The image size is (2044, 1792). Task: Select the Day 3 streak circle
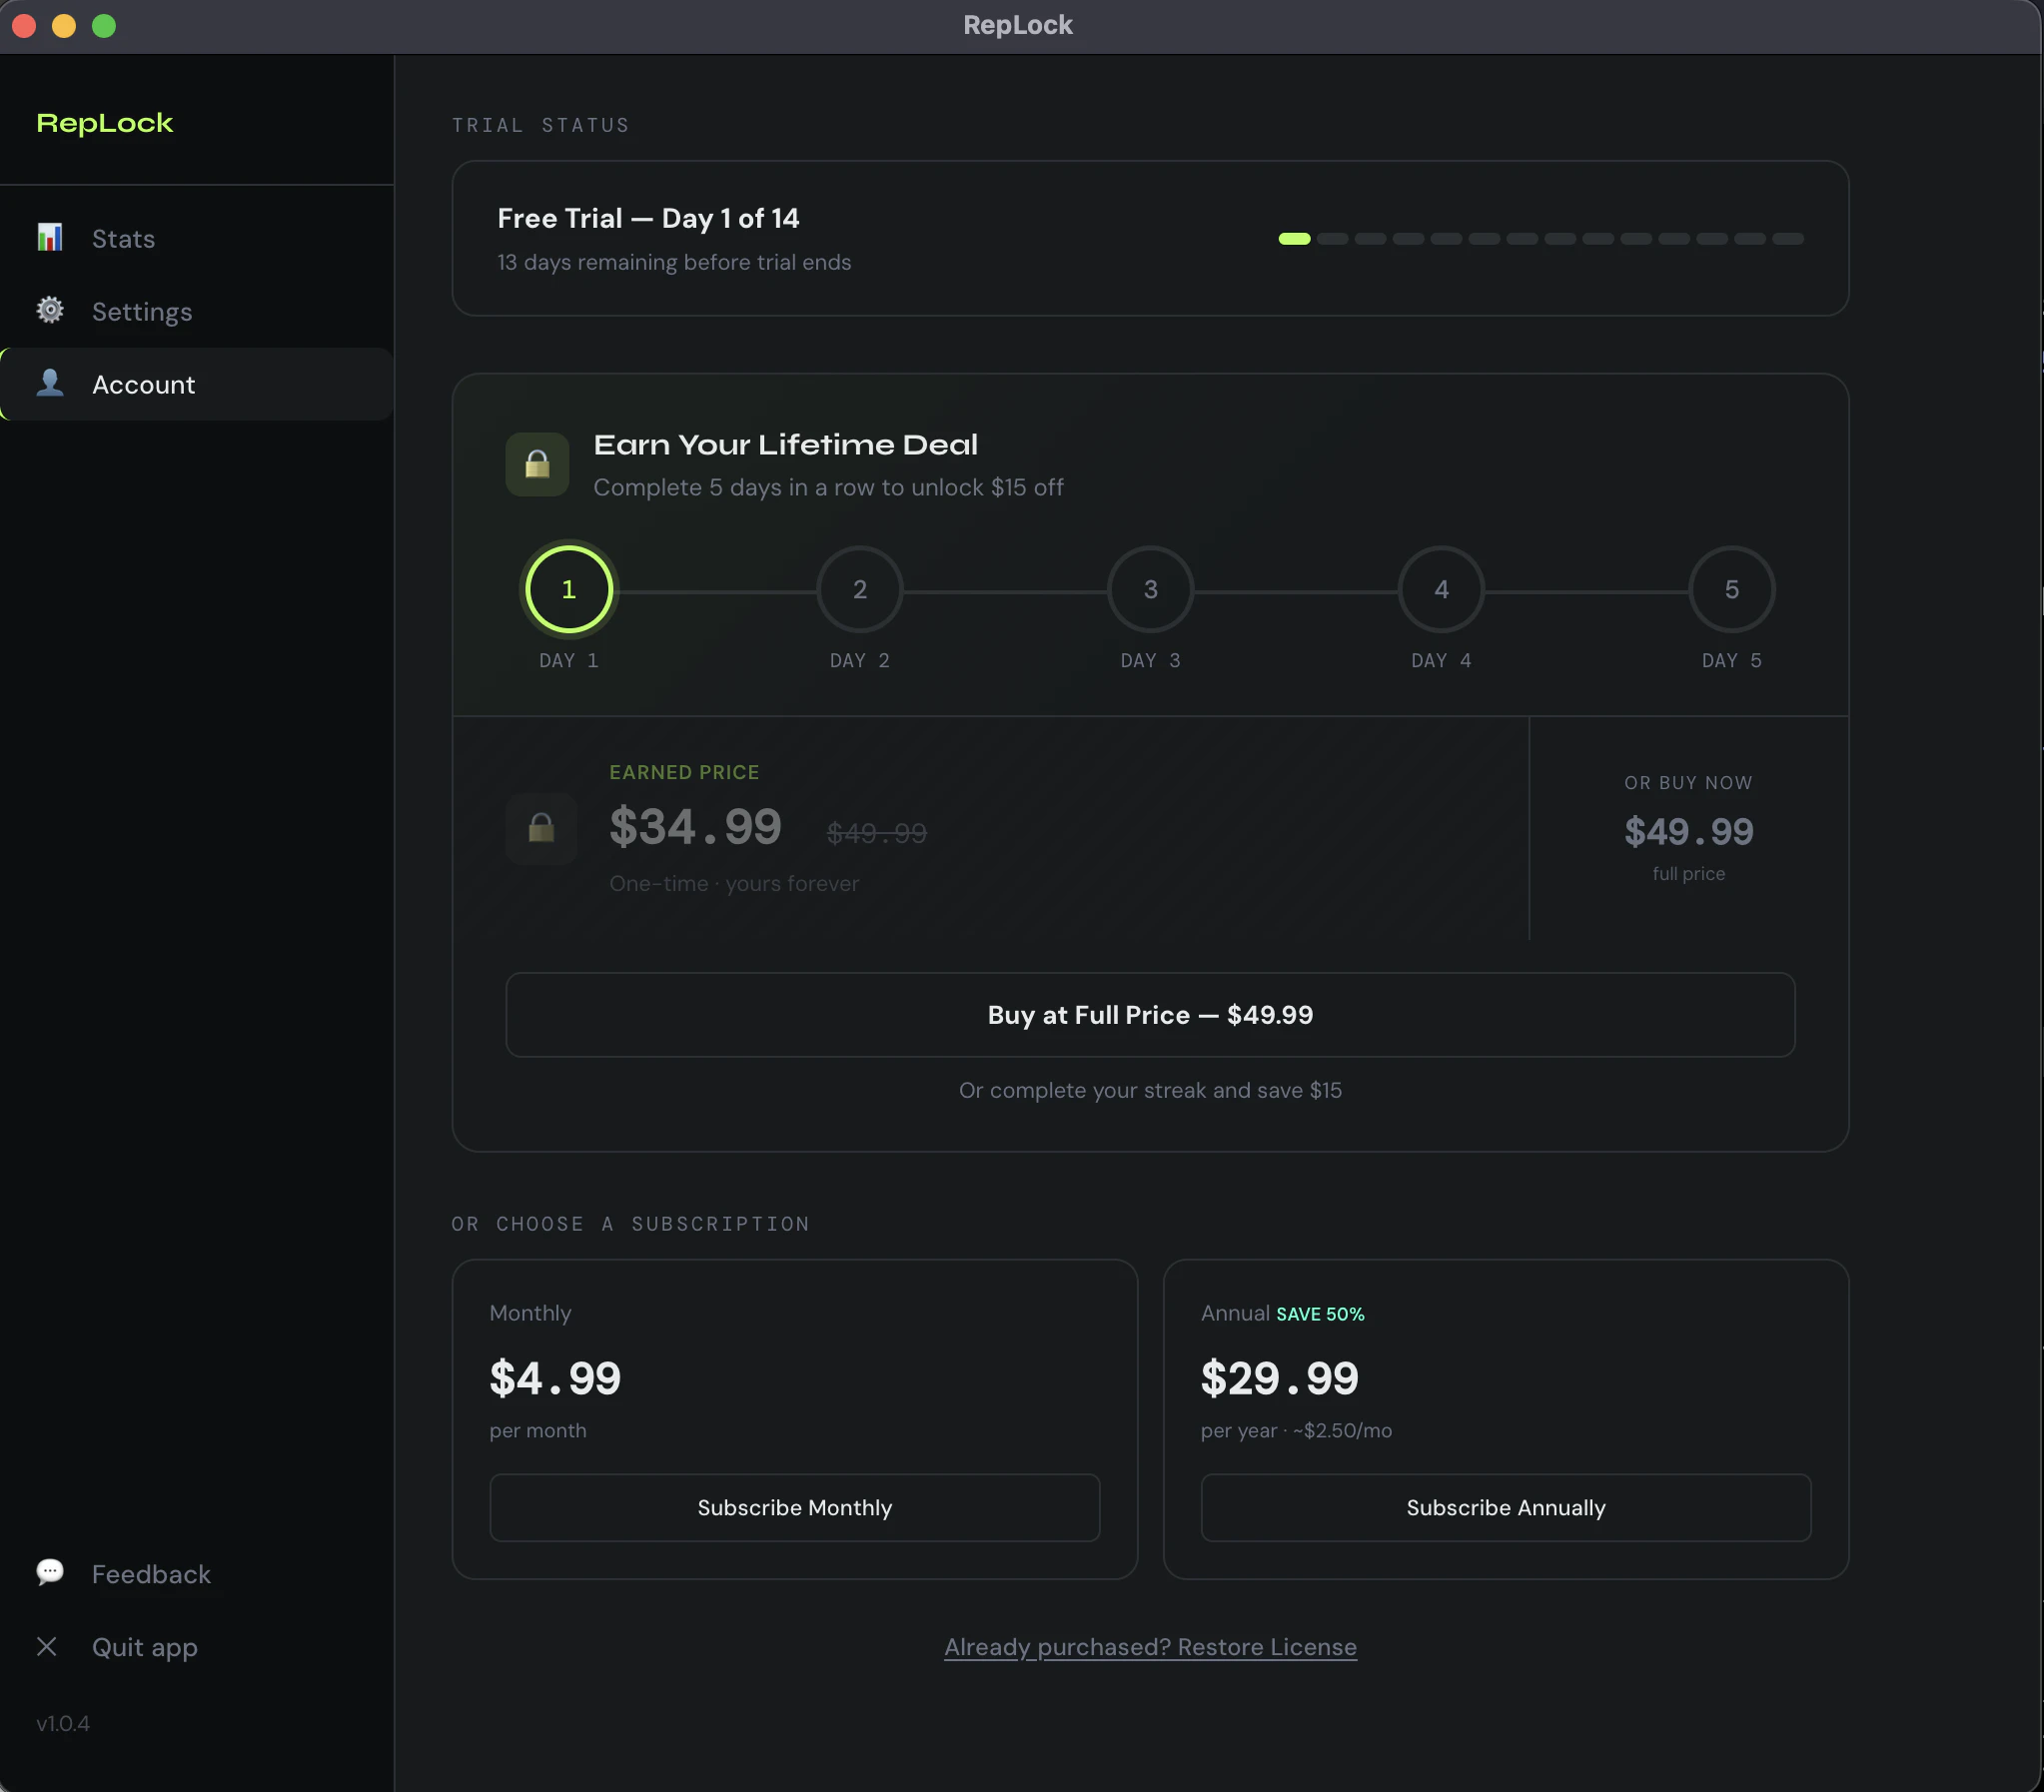point(1151,589)
